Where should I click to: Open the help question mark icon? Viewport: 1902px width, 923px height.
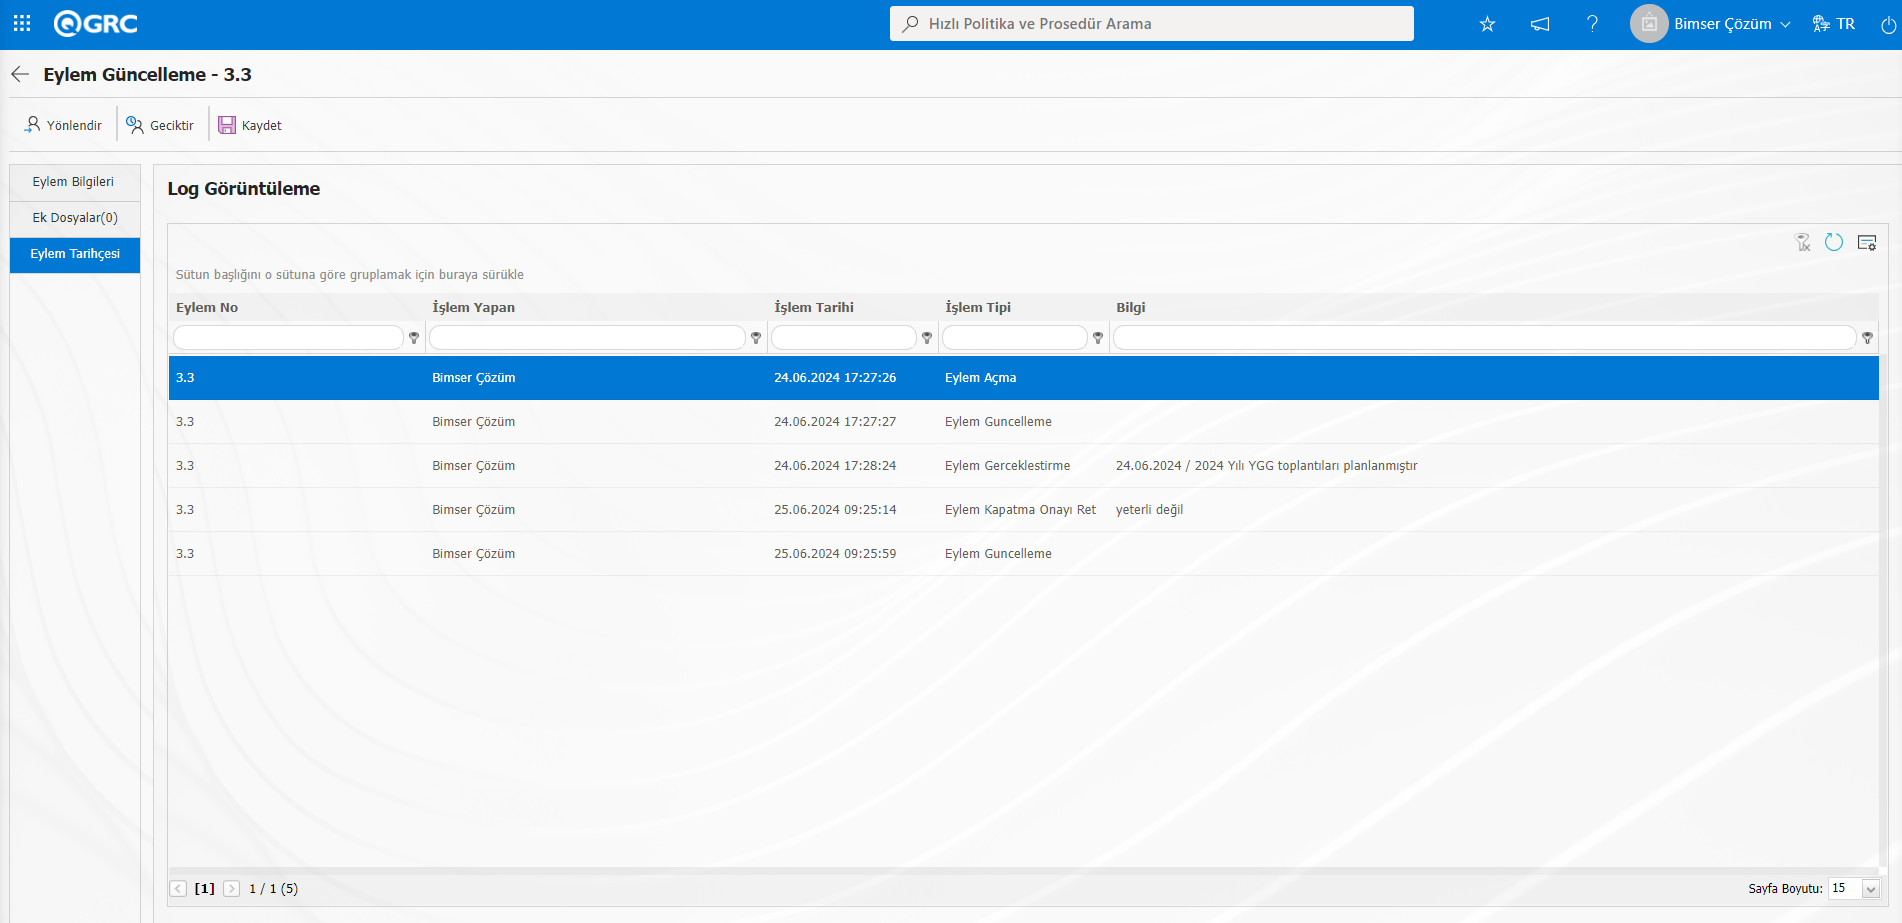click(1592, 24)
